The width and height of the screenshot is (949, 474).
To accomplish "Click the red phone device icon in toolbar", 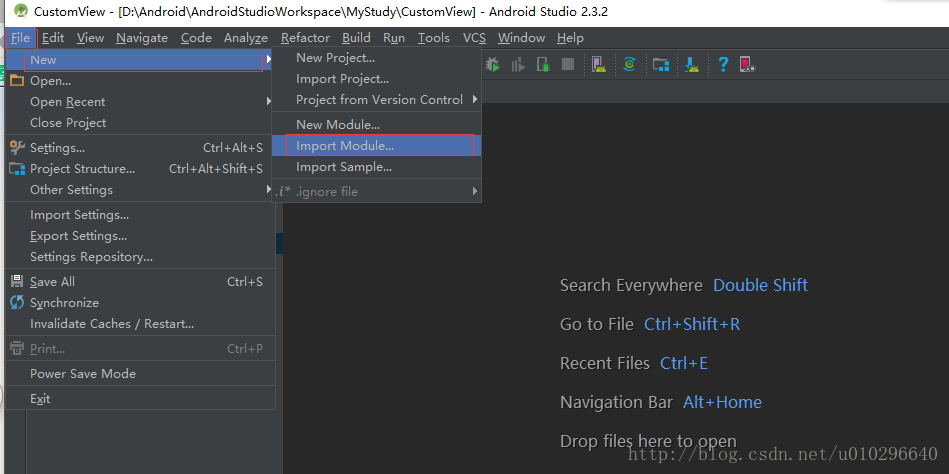I will pyautogui.click(x=747, y=64).
